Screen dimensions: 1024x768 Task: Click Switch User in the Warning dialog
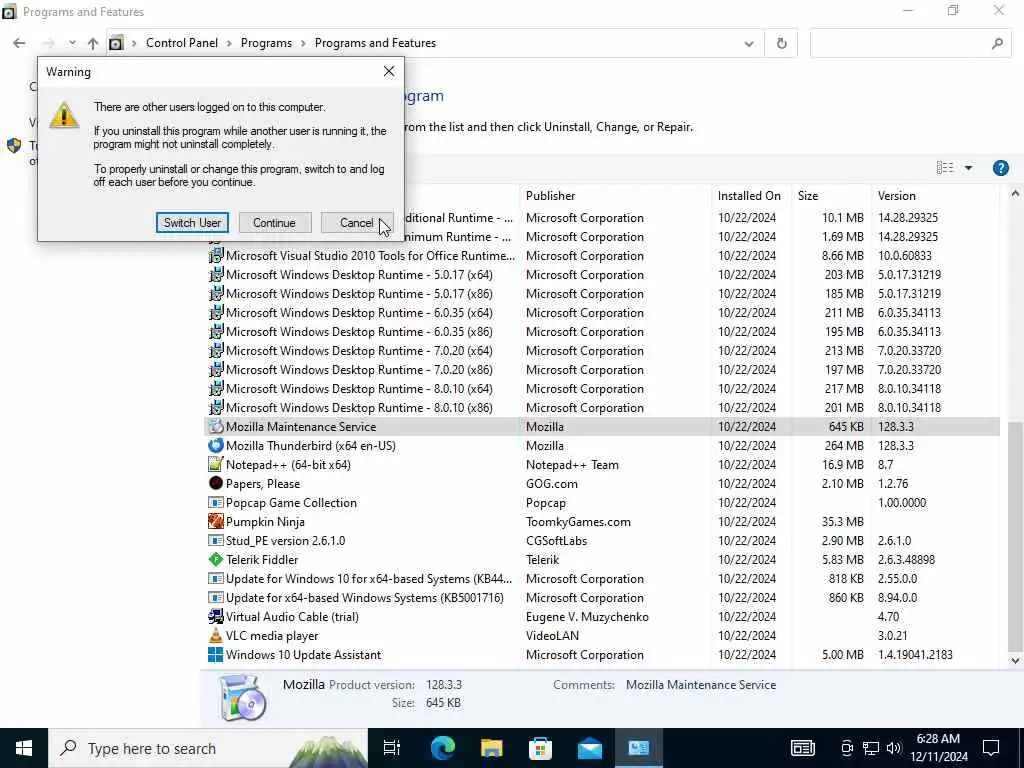192,223
